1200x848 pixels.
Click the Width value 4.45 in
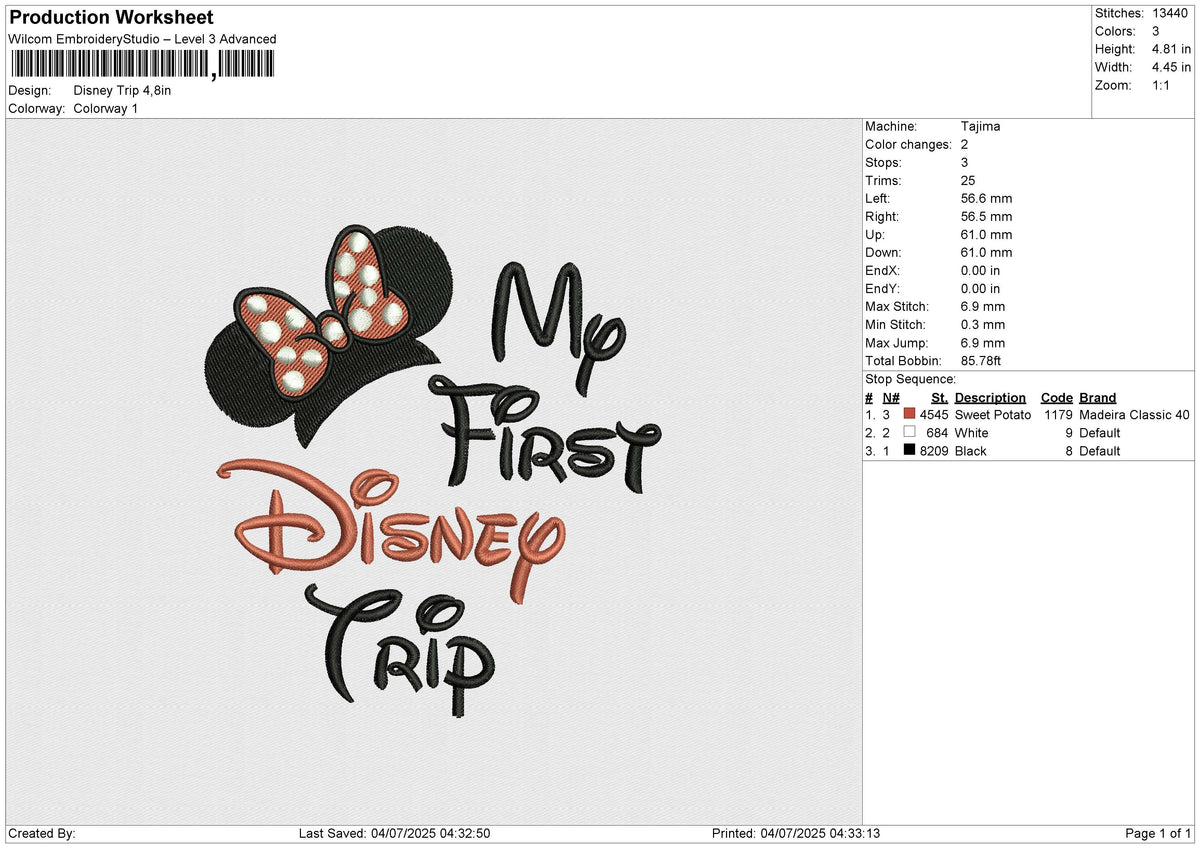[1171, 67]
